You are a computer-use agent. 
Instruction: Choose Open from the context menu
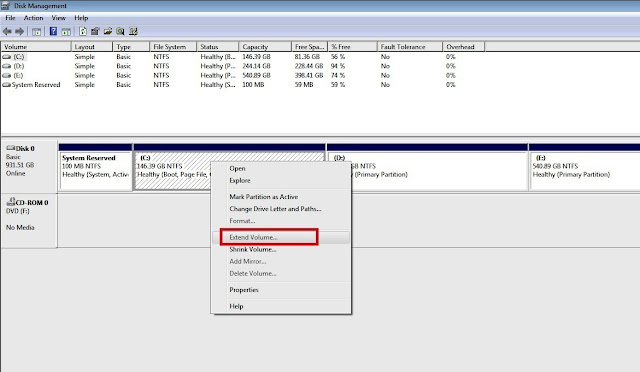281,168
